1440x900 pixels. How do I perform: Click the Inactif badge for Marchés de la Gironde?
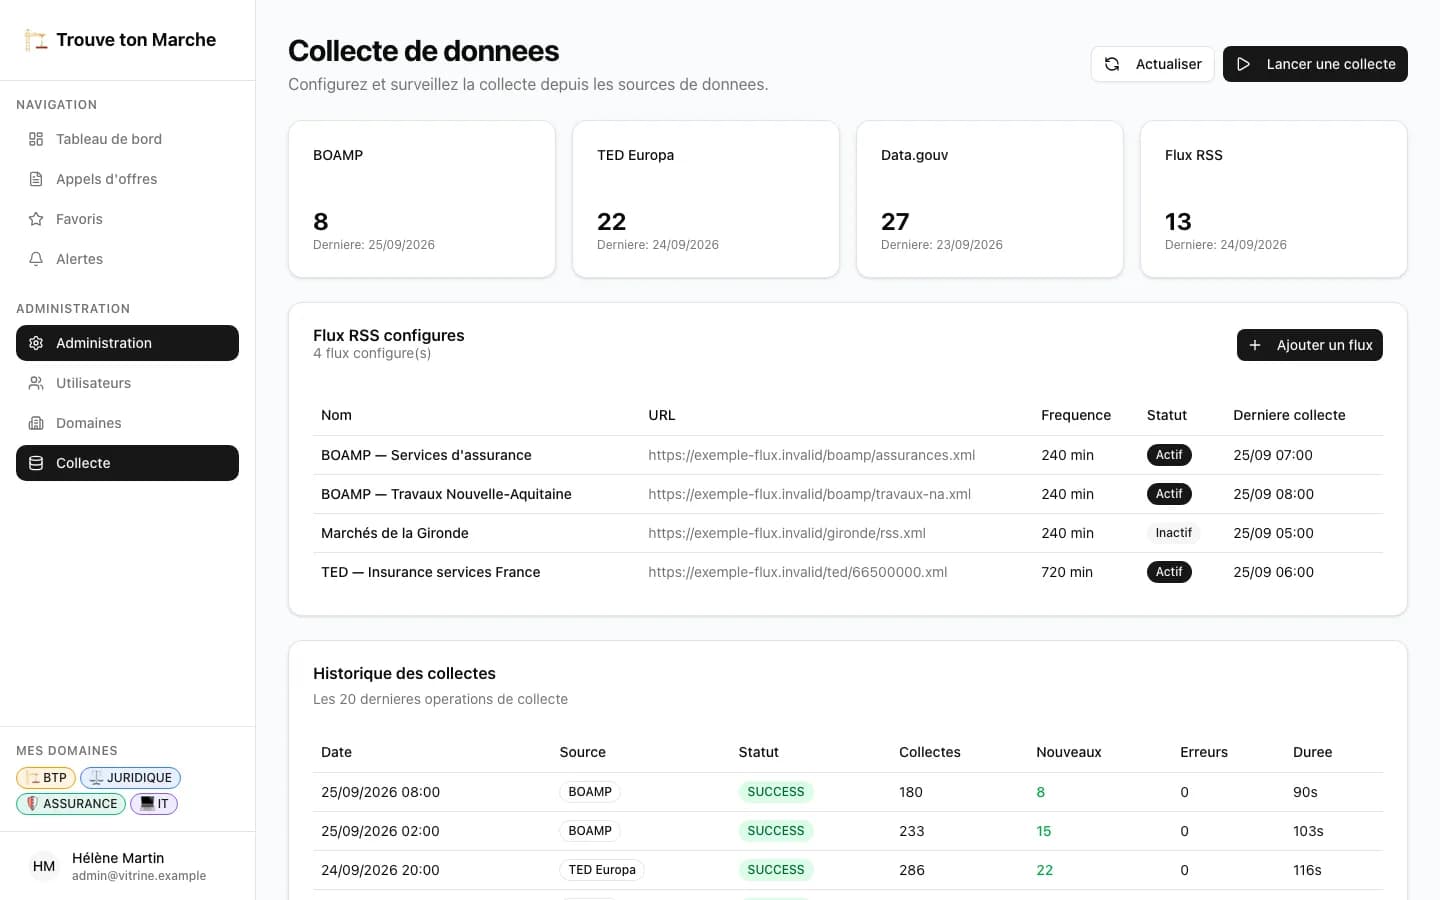point(1173,533)
